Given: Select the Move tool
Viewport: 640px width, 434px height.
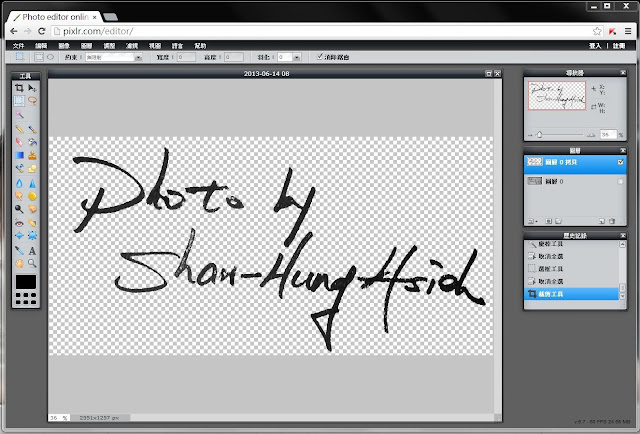Looking at the screenshot, I should pos(32,88).
